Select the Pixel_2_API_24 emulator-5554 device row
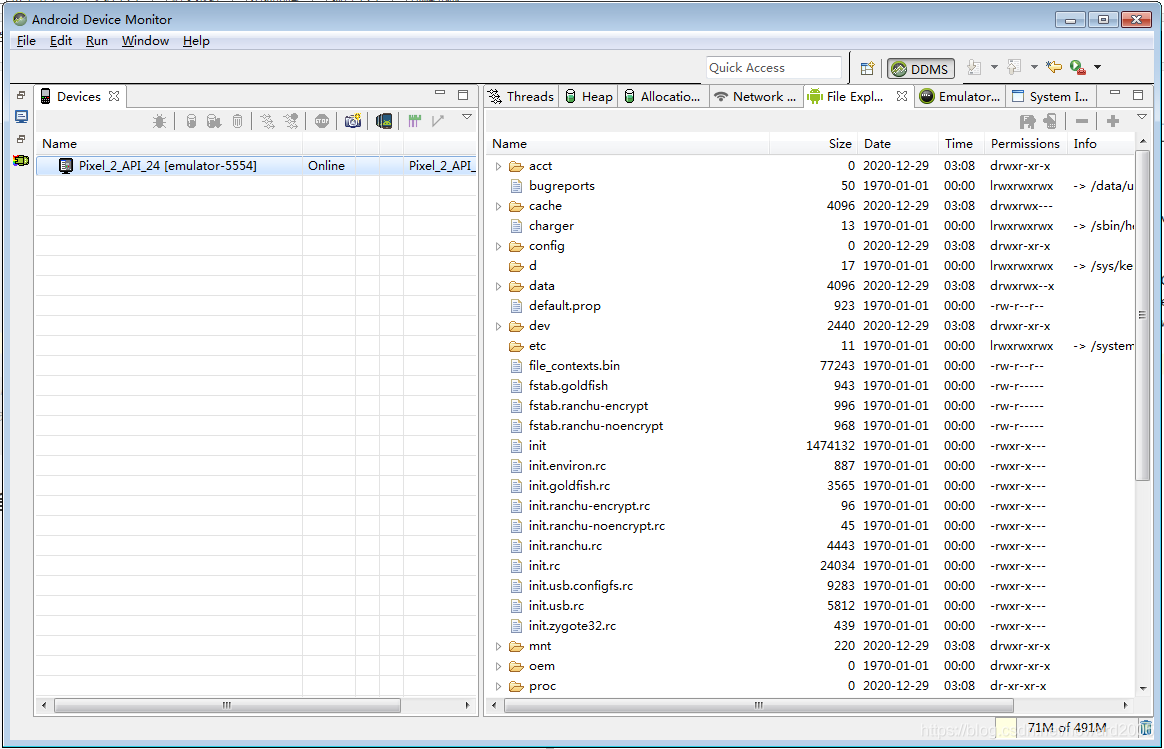This screenshot has width=1164, height=749. pos(256,166)
